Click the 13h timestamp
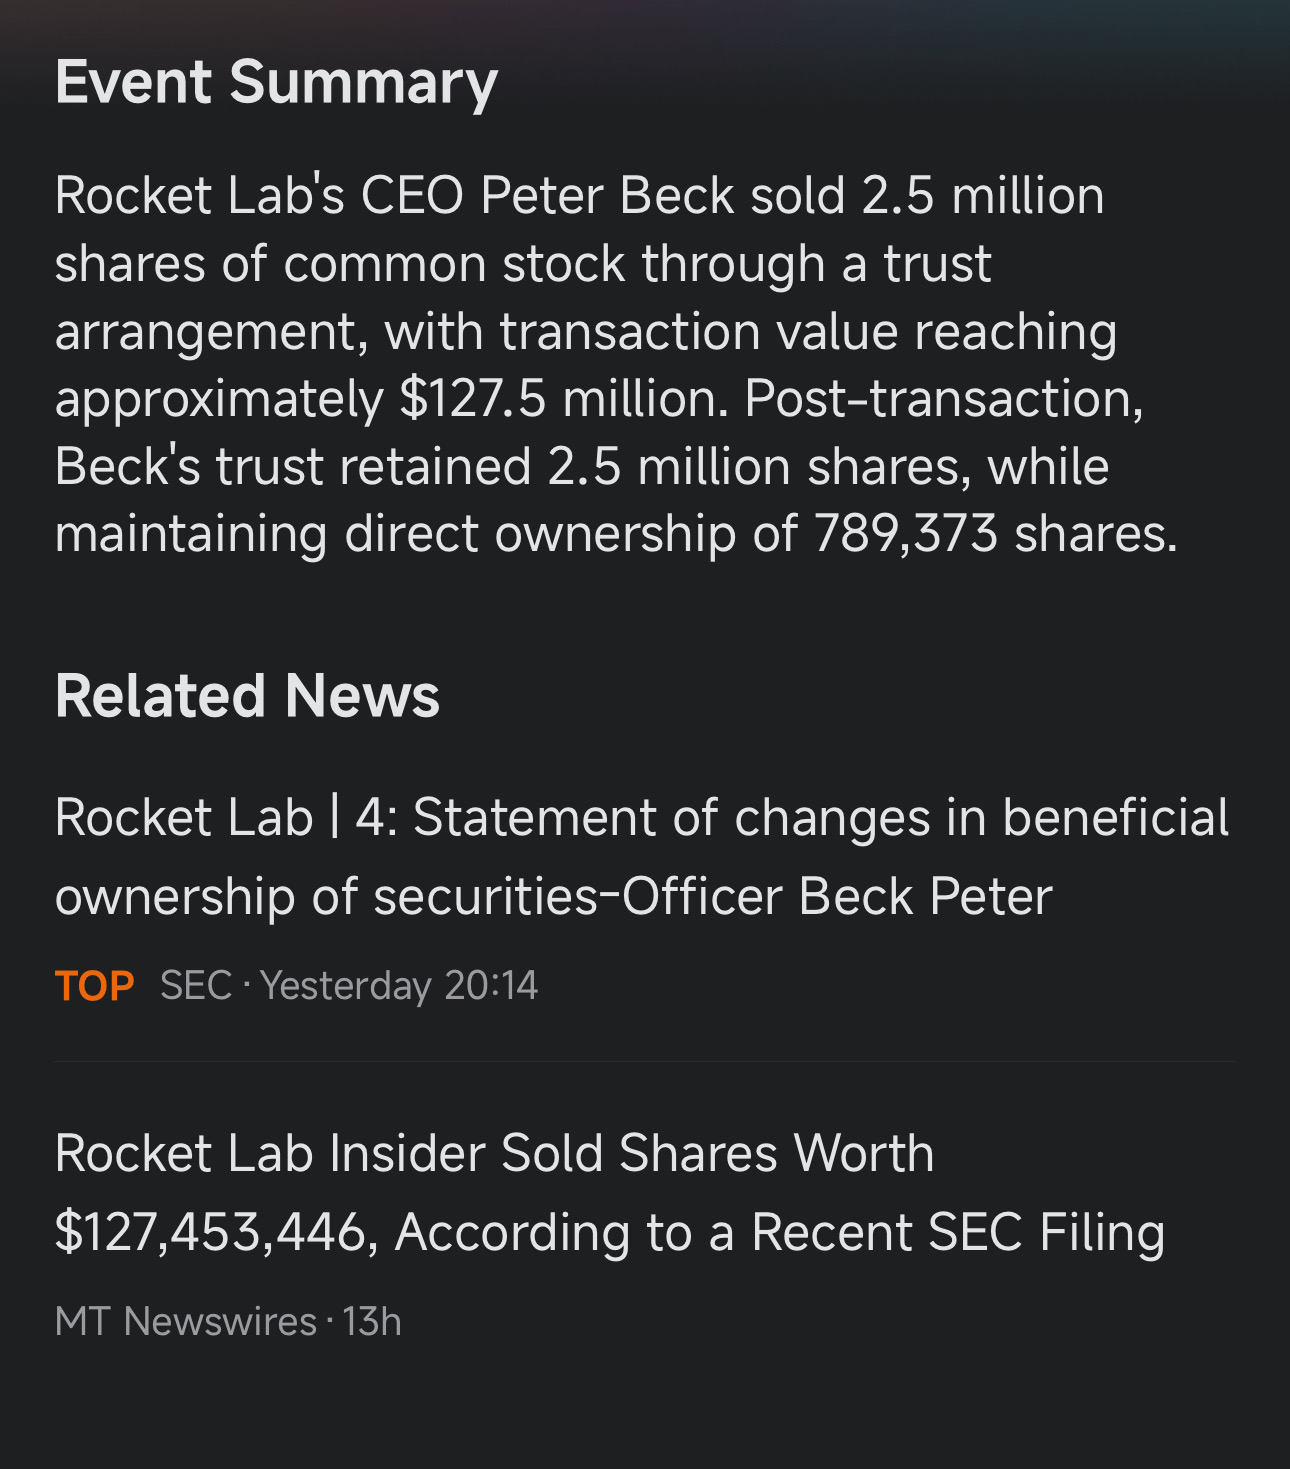Screen dimensions: 1290x1469 point(372,1322)
